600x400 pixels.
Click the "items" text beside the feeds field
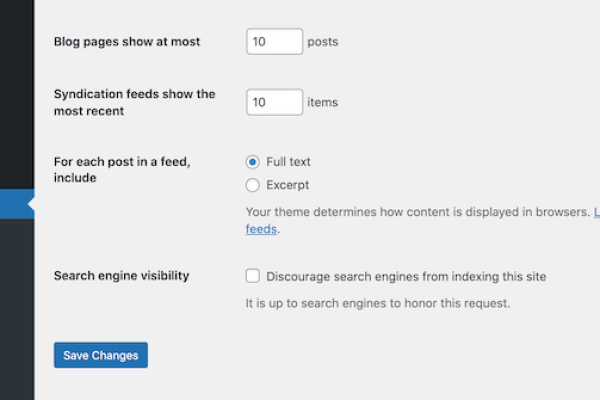pyautogui.click(x=323, y=102)
